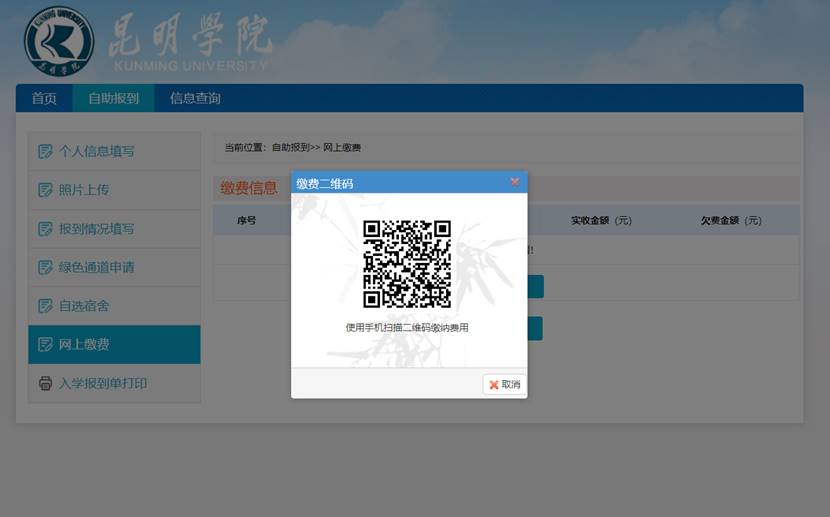Click the printer icon beside 入学报到单打印
The image size is (830, 517).
point(45,383)
